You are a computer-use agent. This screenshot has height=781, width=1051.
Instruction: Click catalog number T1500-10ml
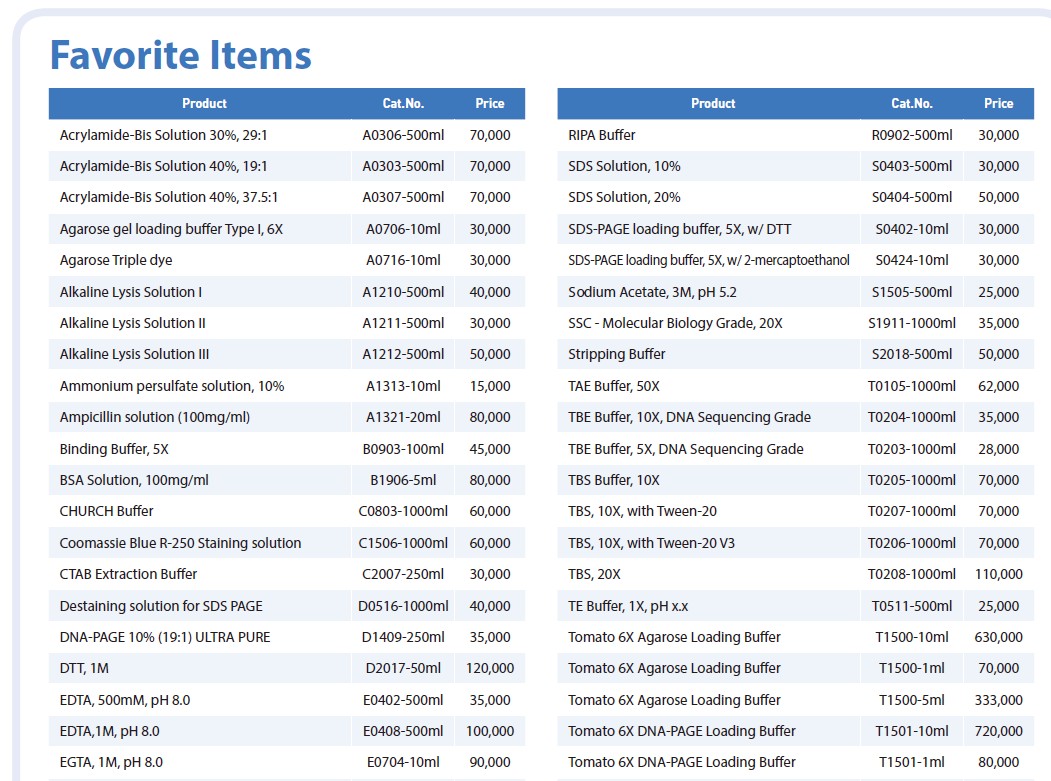point(912,637)
